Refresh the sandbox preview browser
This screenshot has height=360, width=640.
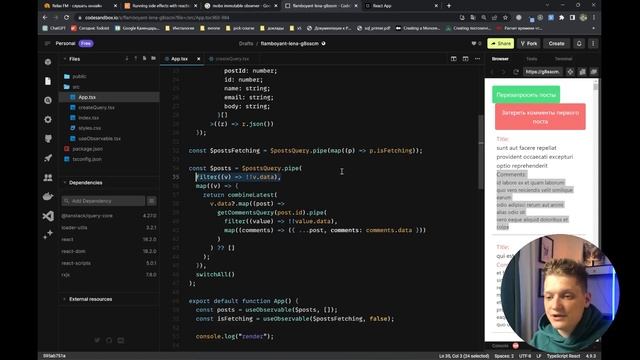516,72
